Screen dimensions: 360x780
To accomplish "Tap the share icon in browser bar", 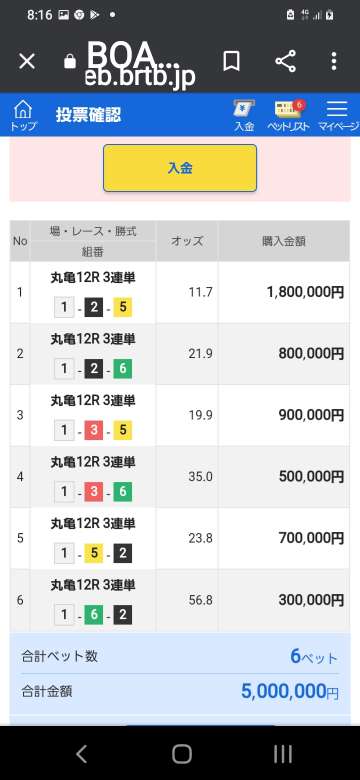I will [285, 62].
